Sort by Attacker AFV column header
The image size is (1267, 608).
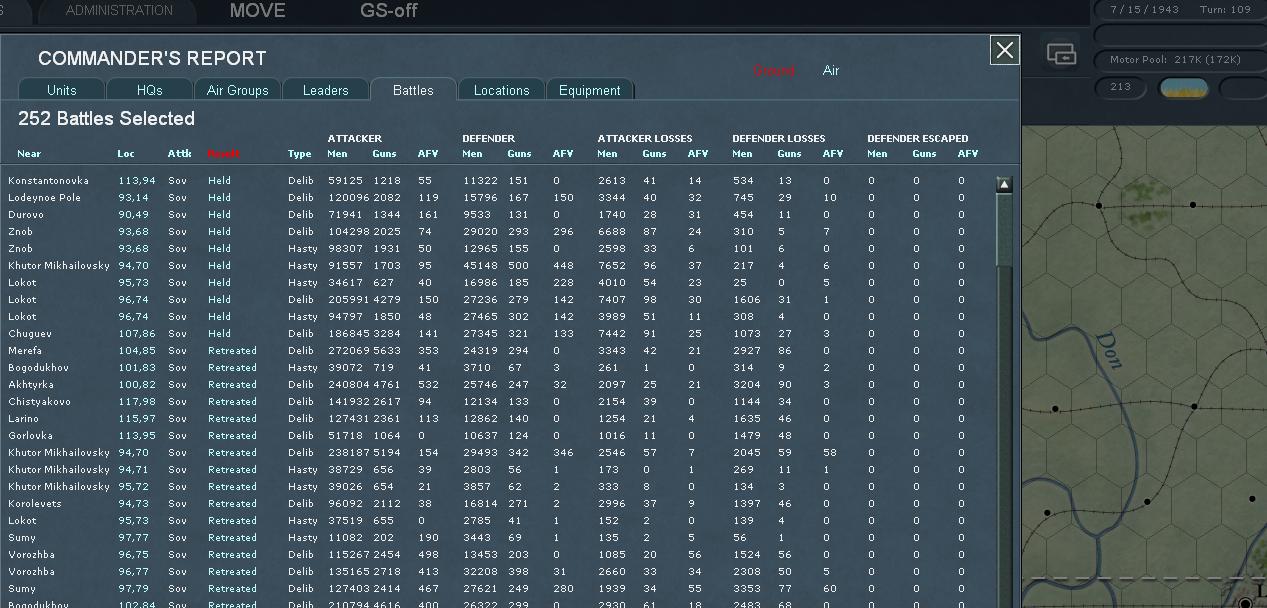(428, 154)
